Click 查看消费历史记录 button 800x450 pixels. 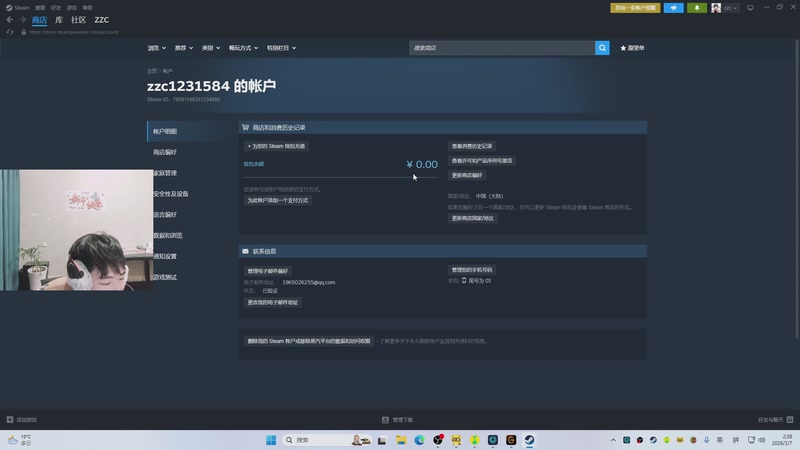472,146
